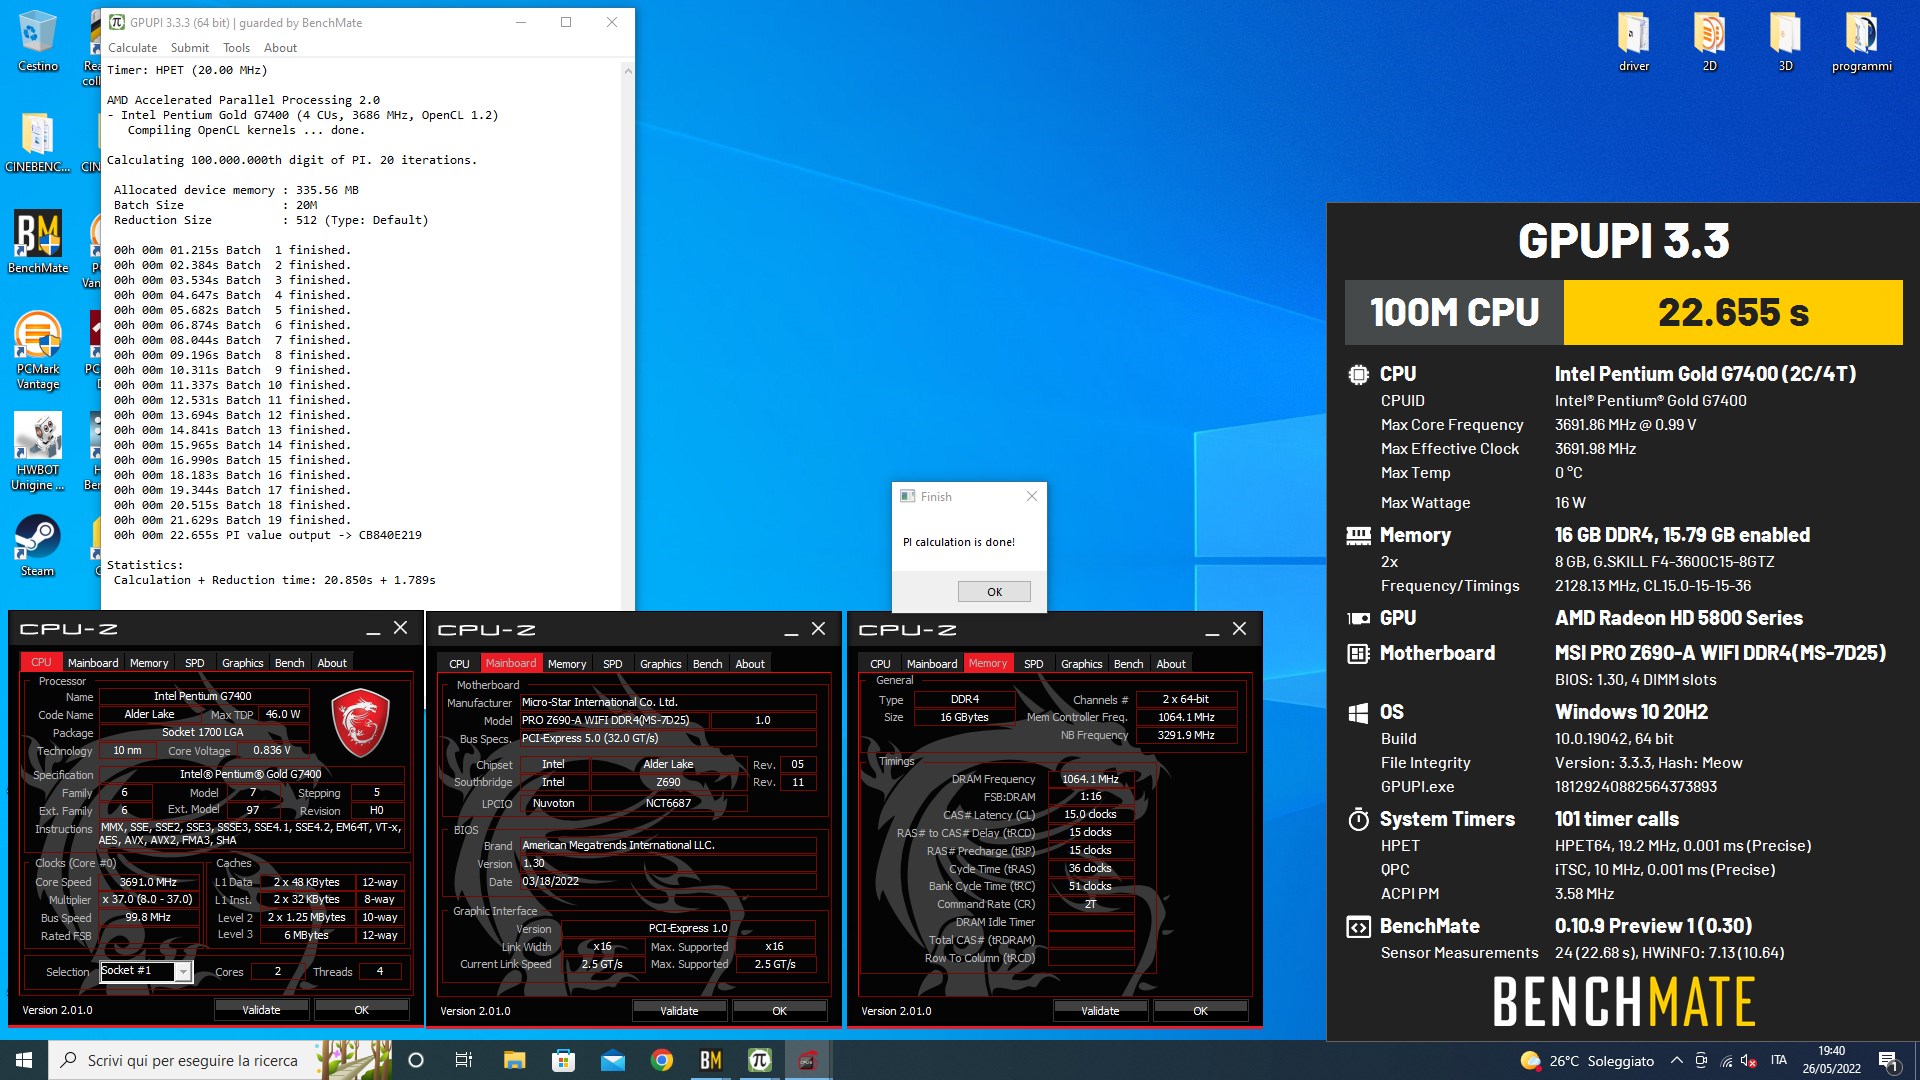
Task: Launch Google Chrome from the taskbar
Action: [661, 1060]
